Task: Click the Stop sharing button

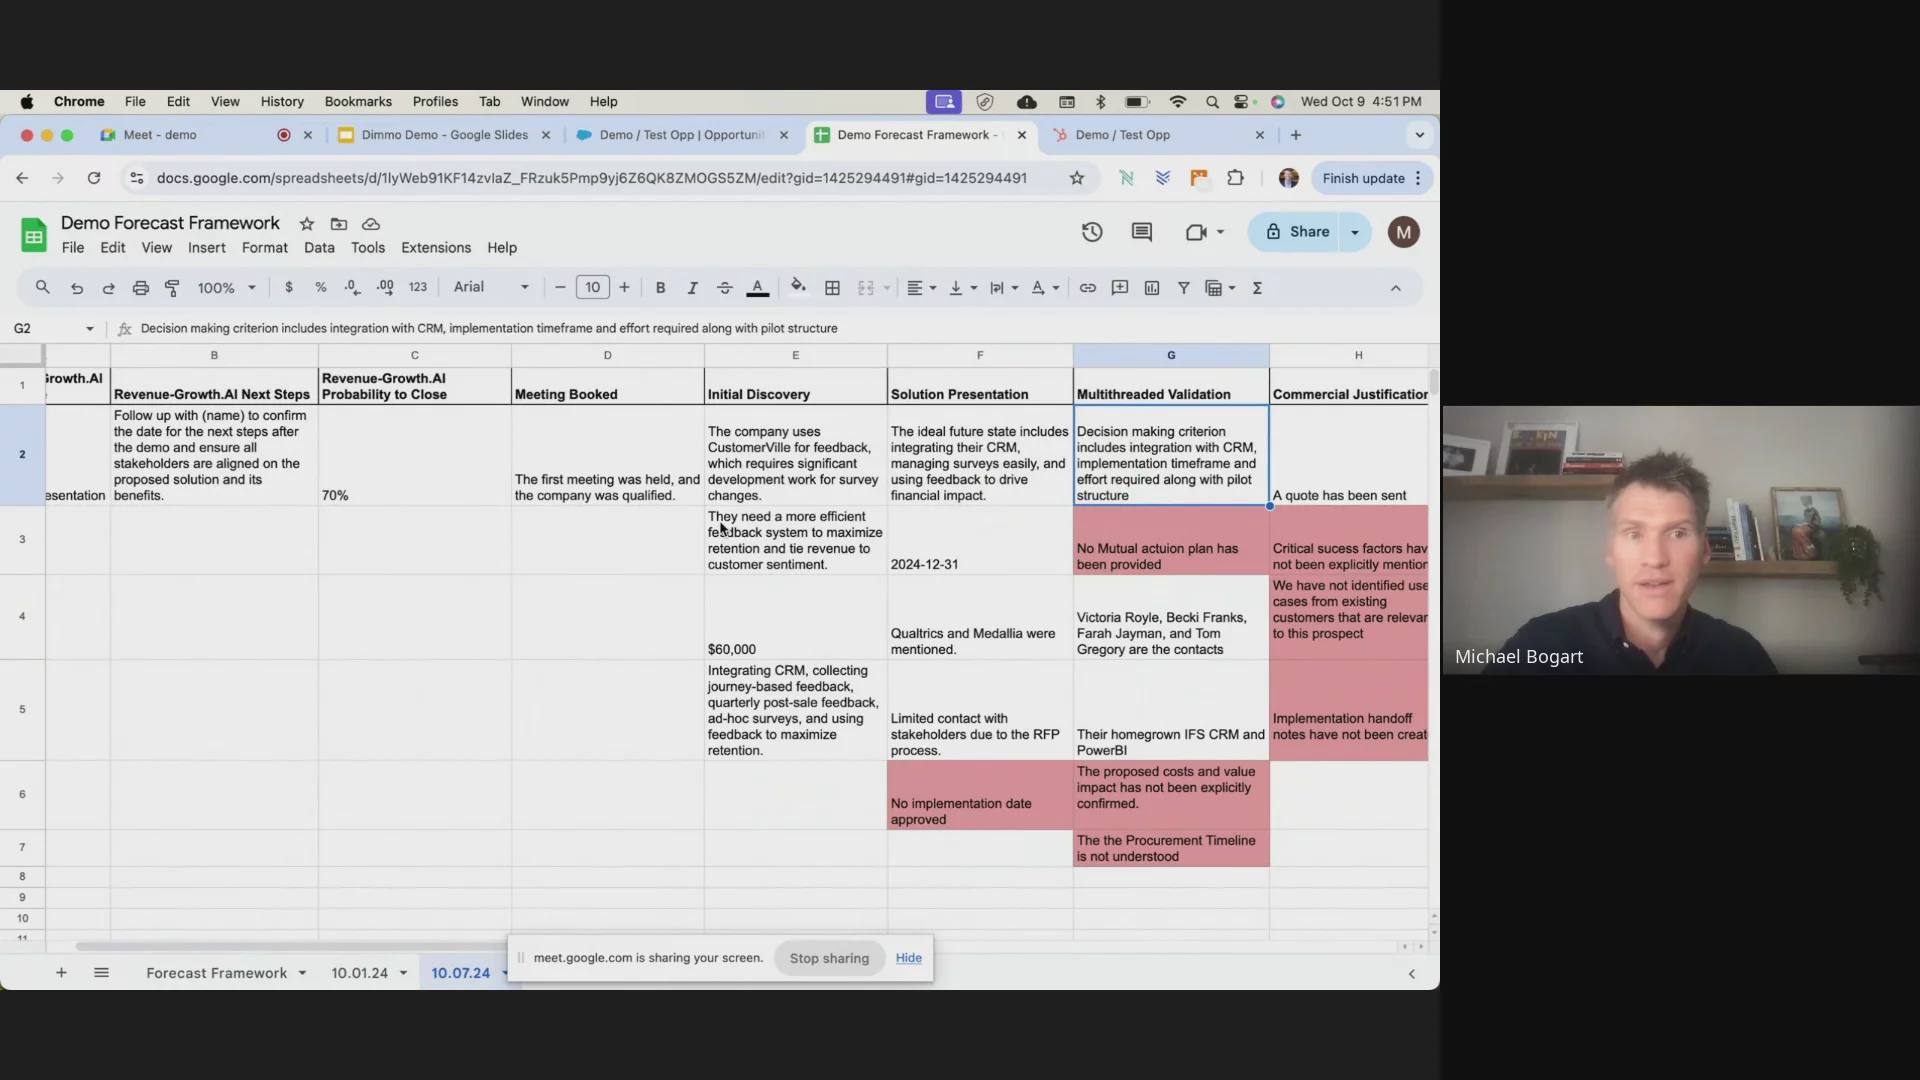Action: (829, 958)
